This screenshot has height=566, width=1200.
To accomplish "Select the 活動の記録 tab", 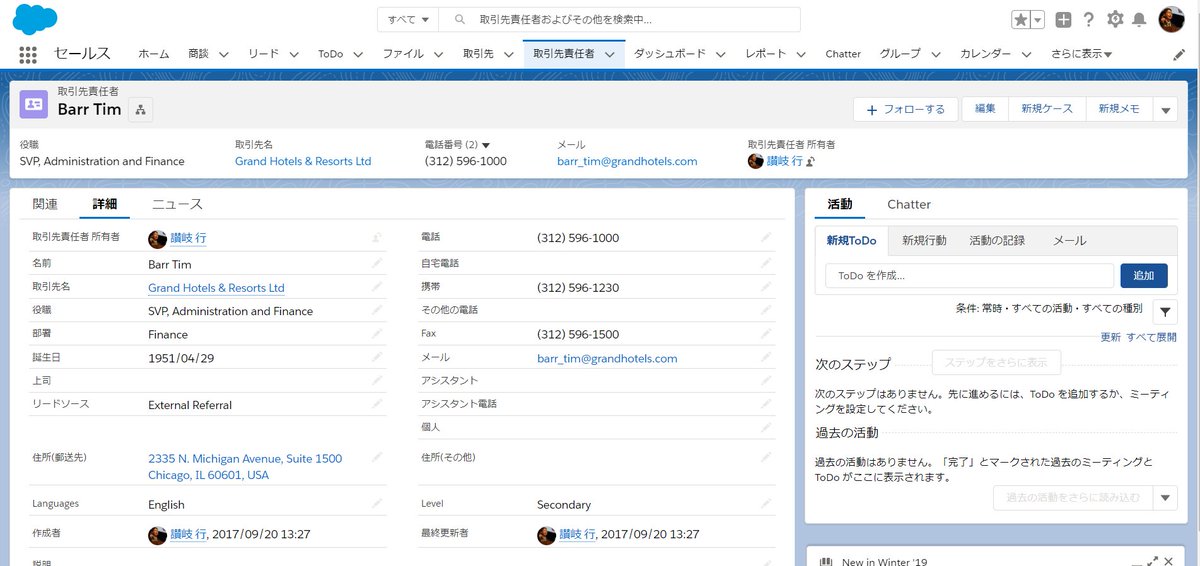I will pyautogui.click(x=997, y=240).
